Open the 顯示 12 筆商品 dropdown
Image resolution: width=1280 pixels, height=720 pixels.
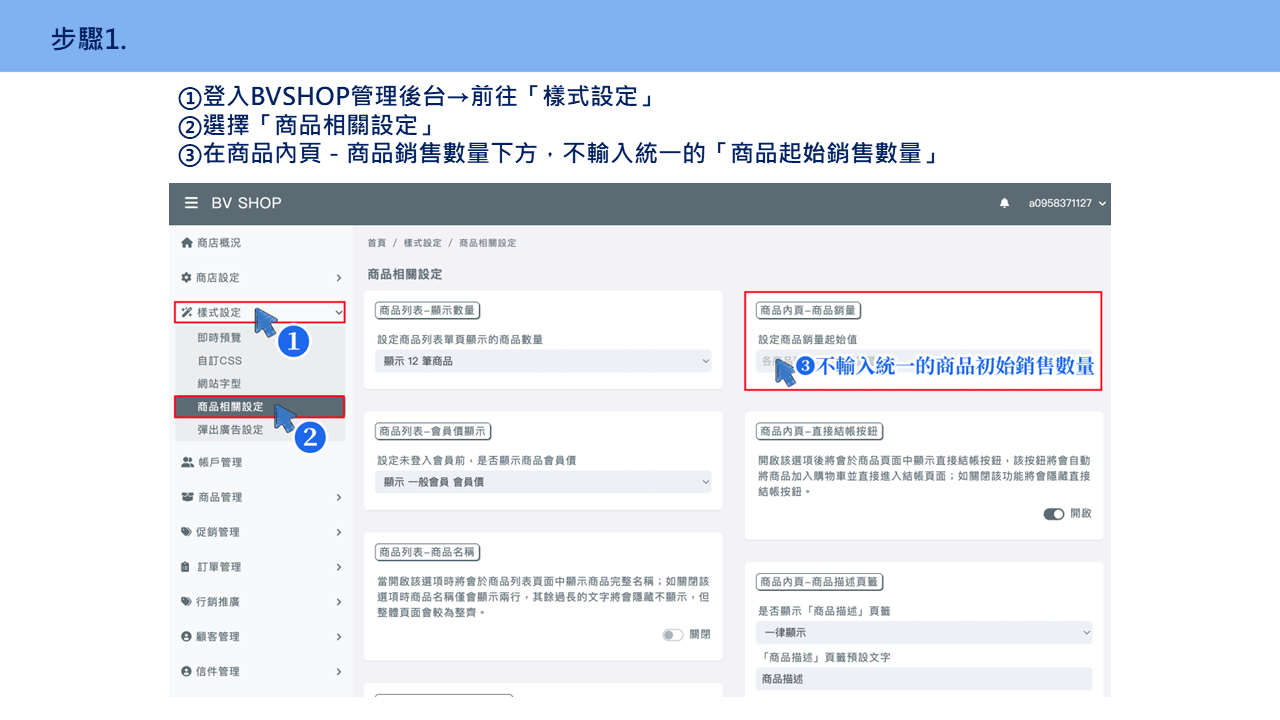[544, 361]
